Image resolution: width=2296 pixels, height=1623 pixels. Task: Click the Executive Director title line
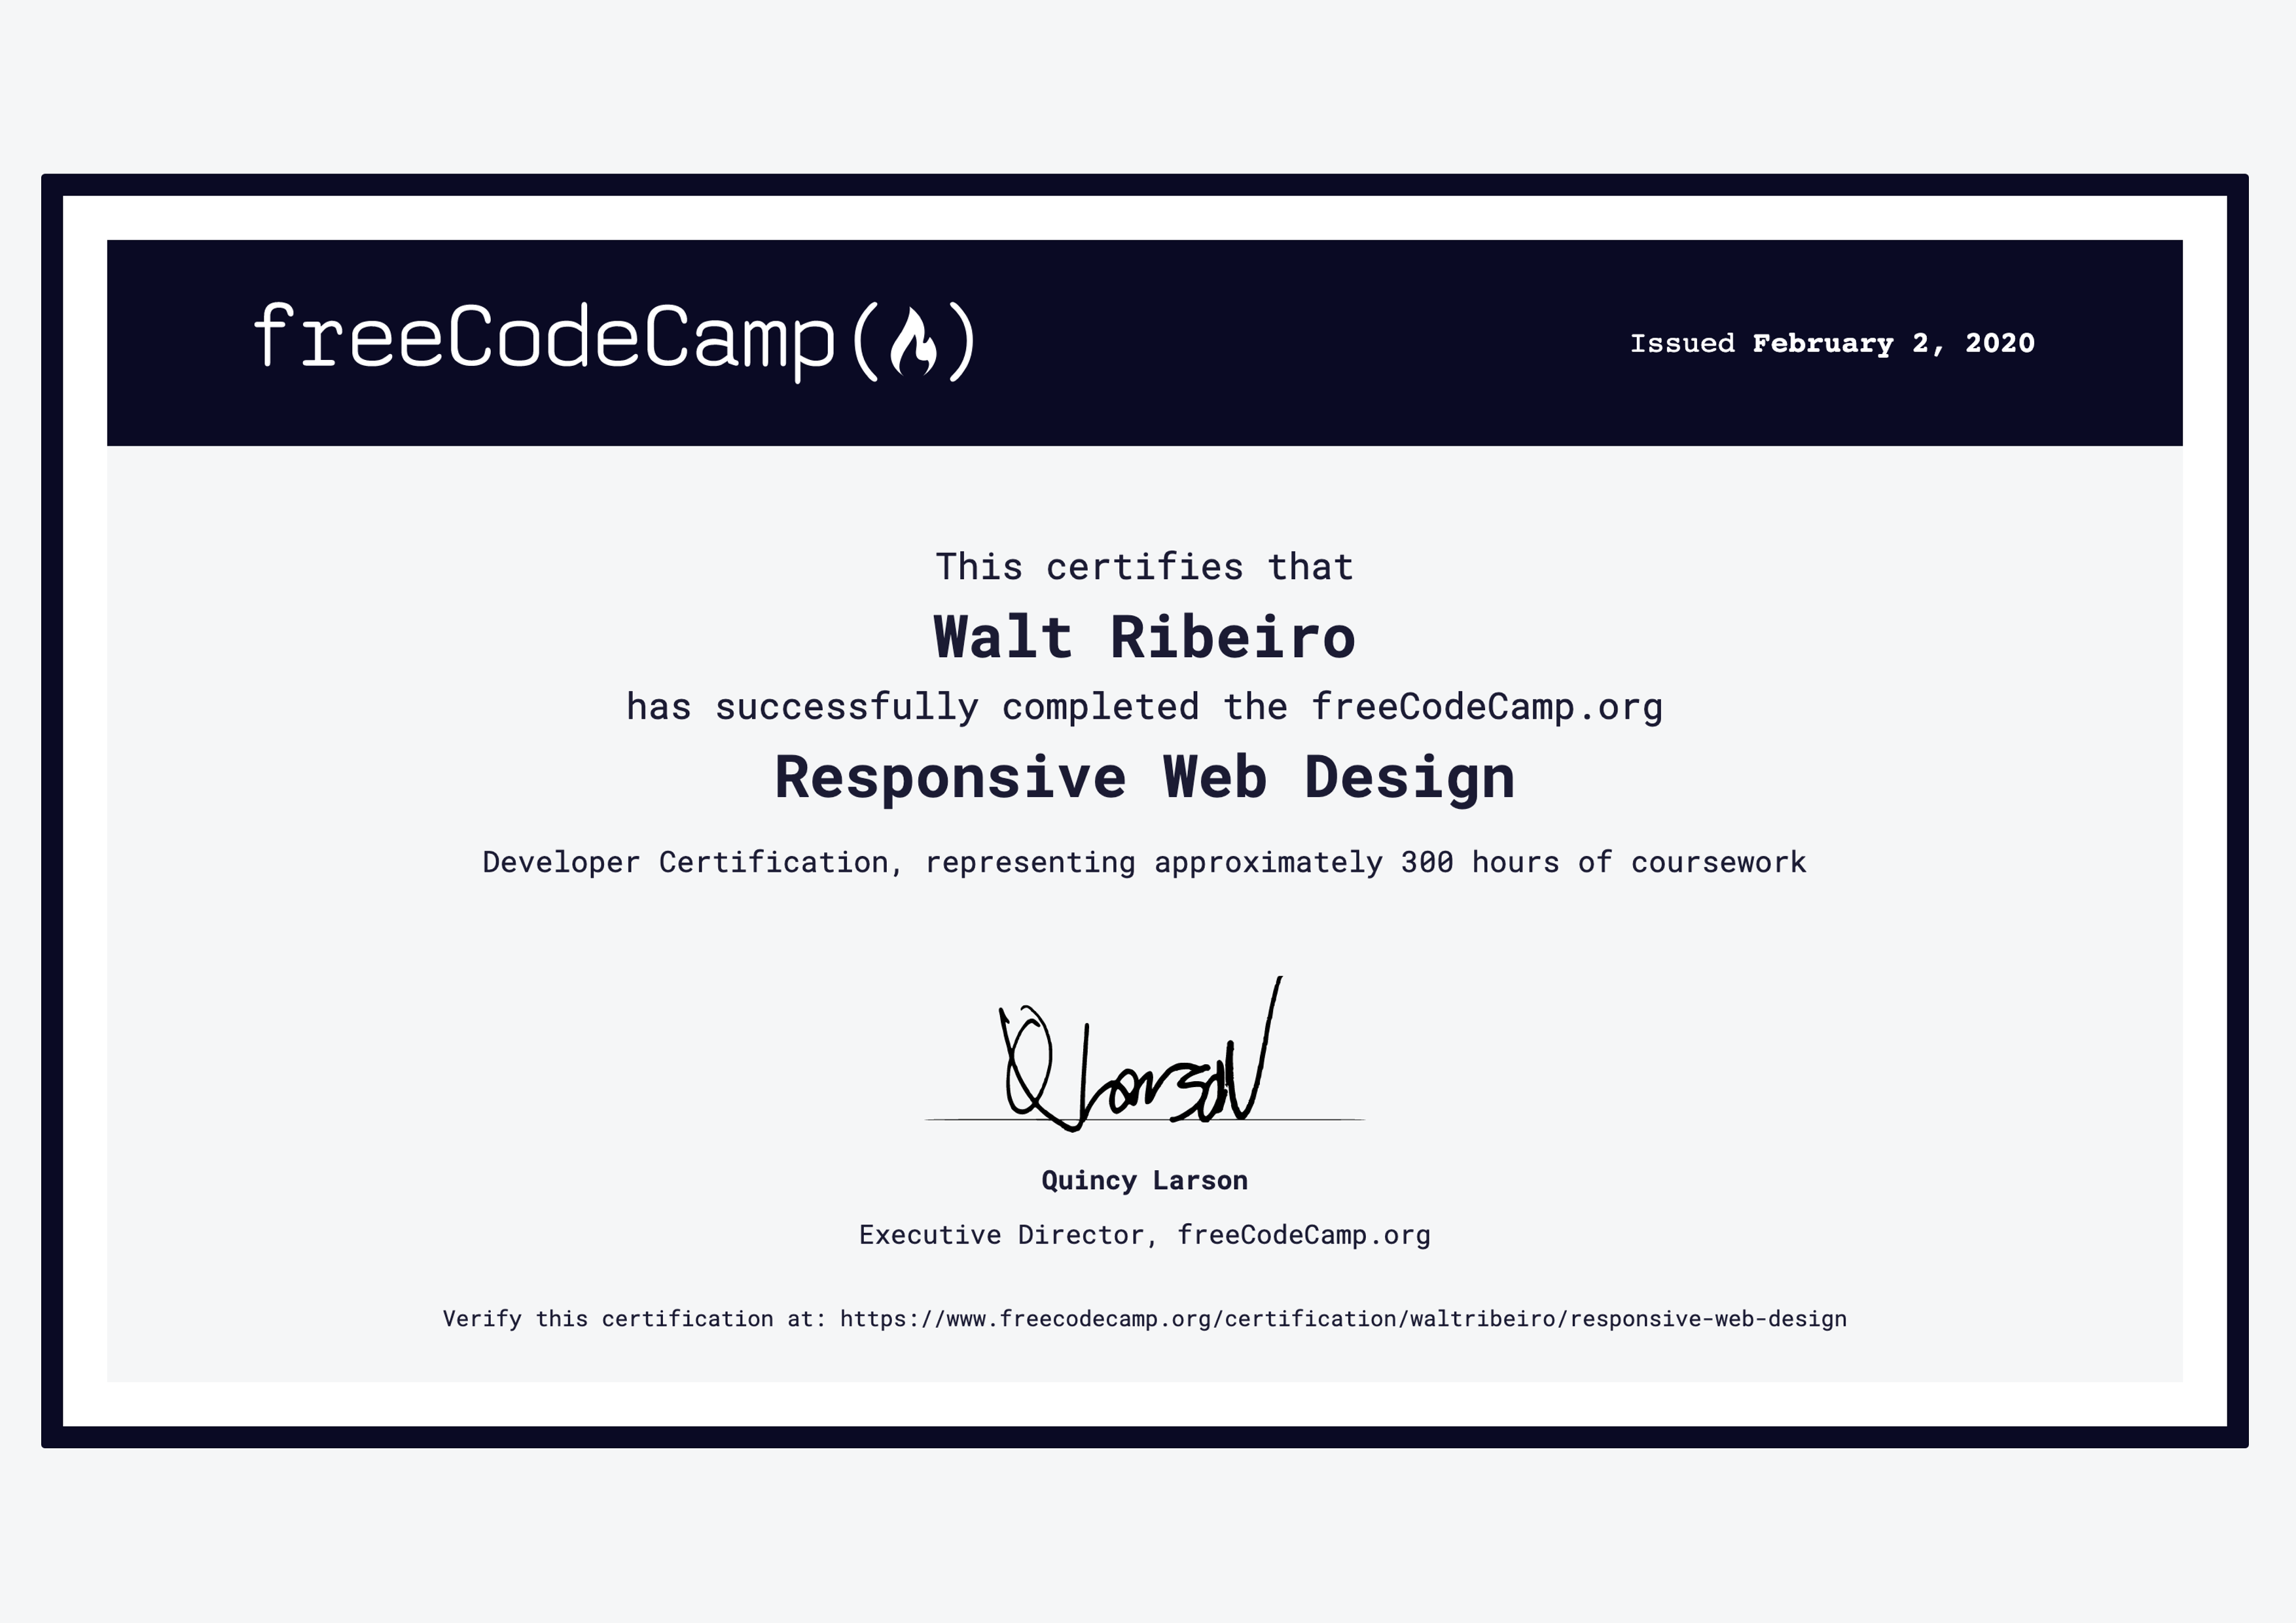tap(1144, 1235)
